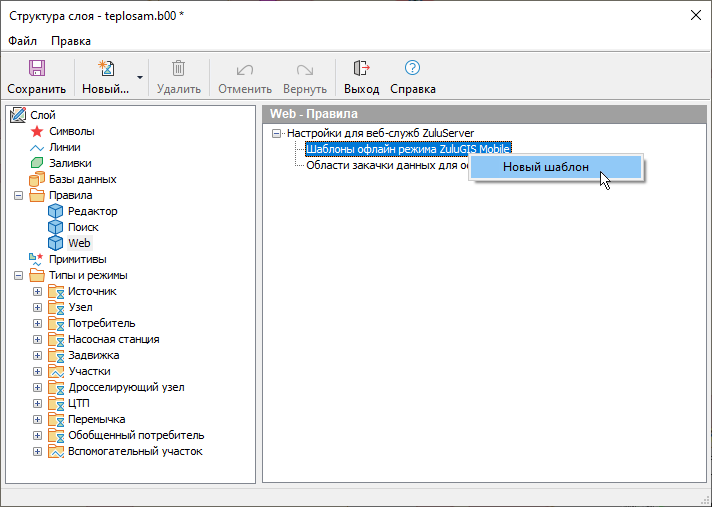
Task: Choose Новый шаблон from context menu
Action: (x=545, y=167)
